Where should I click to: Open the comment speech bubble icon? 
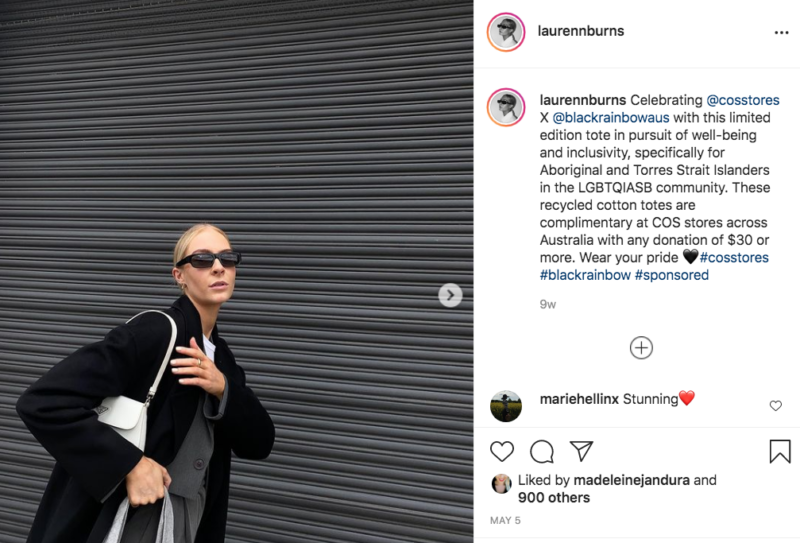click(x=541, y=452)
